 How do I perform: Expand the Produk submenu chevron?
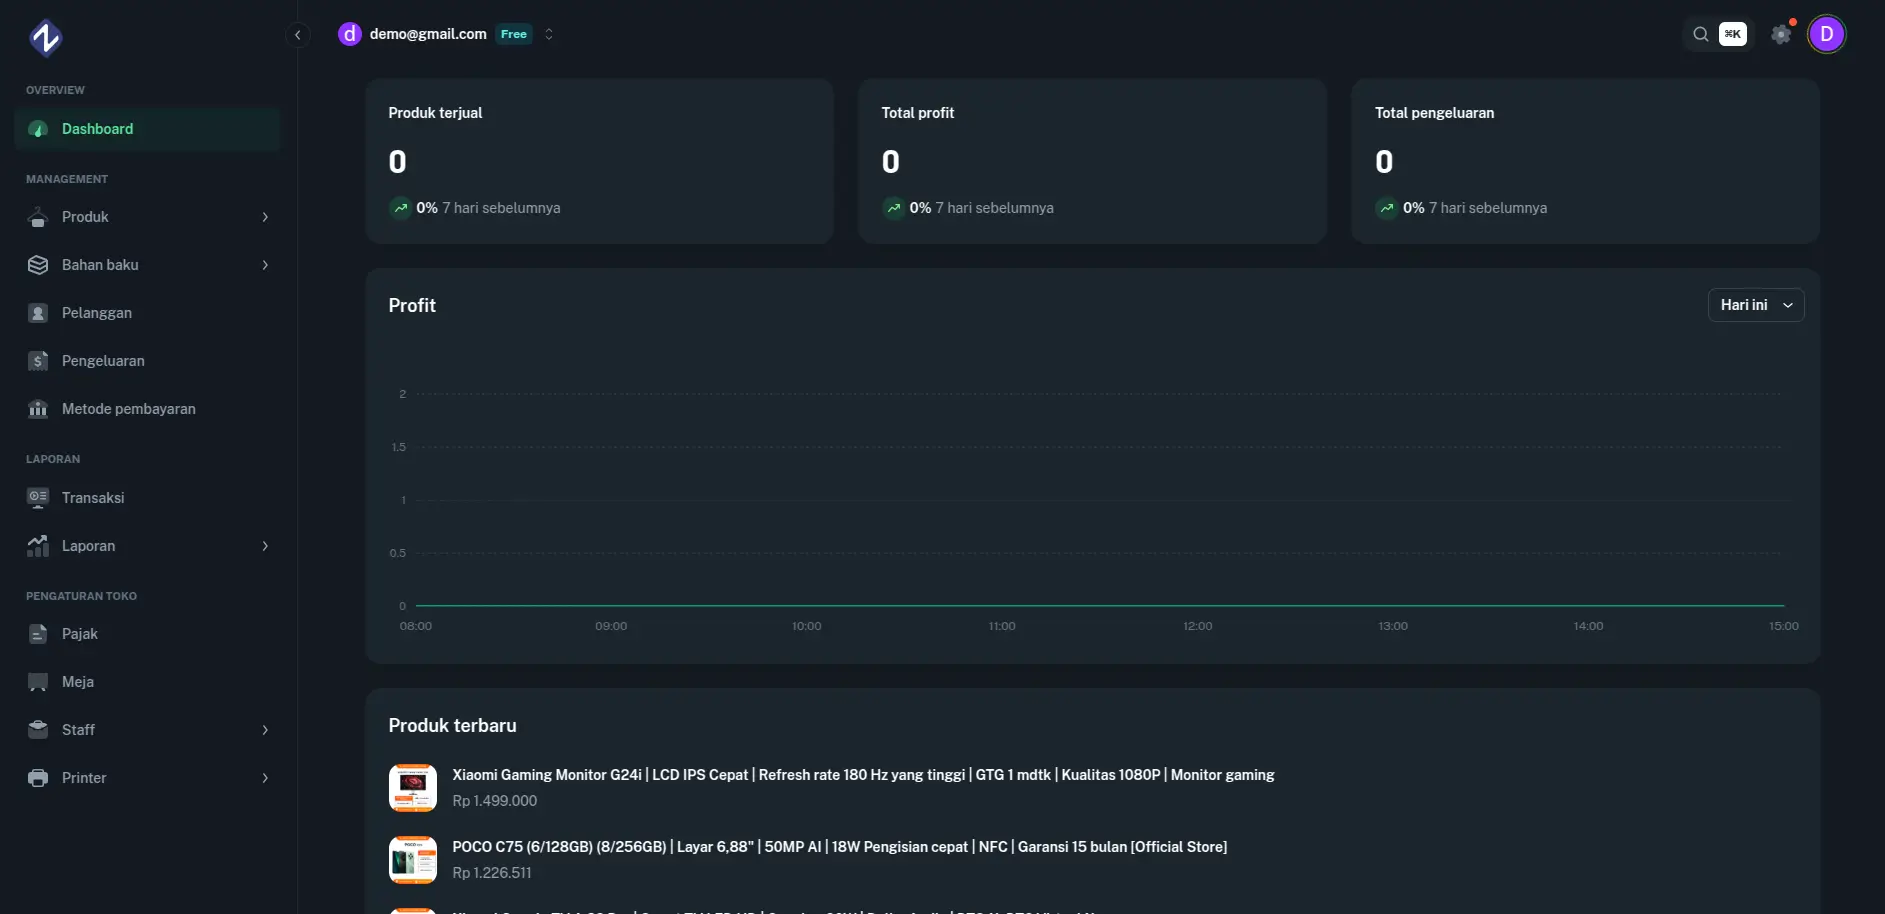pos(265,217)
